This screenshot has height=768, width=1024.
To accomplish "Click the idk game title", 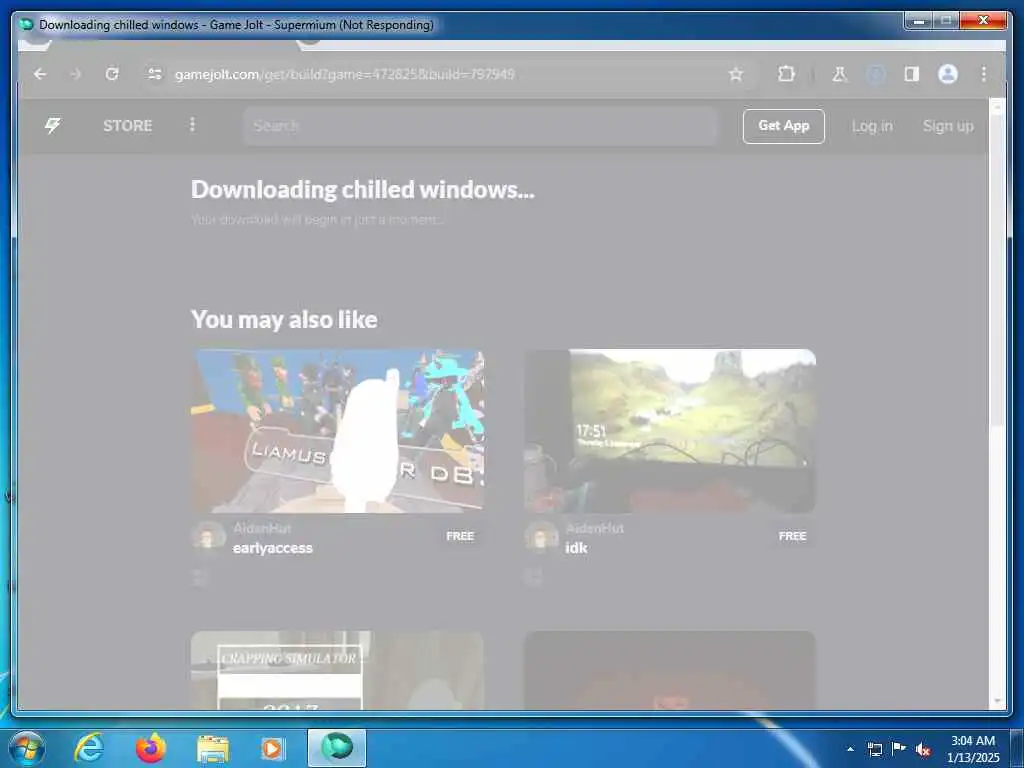I will (x=576, y=548).
